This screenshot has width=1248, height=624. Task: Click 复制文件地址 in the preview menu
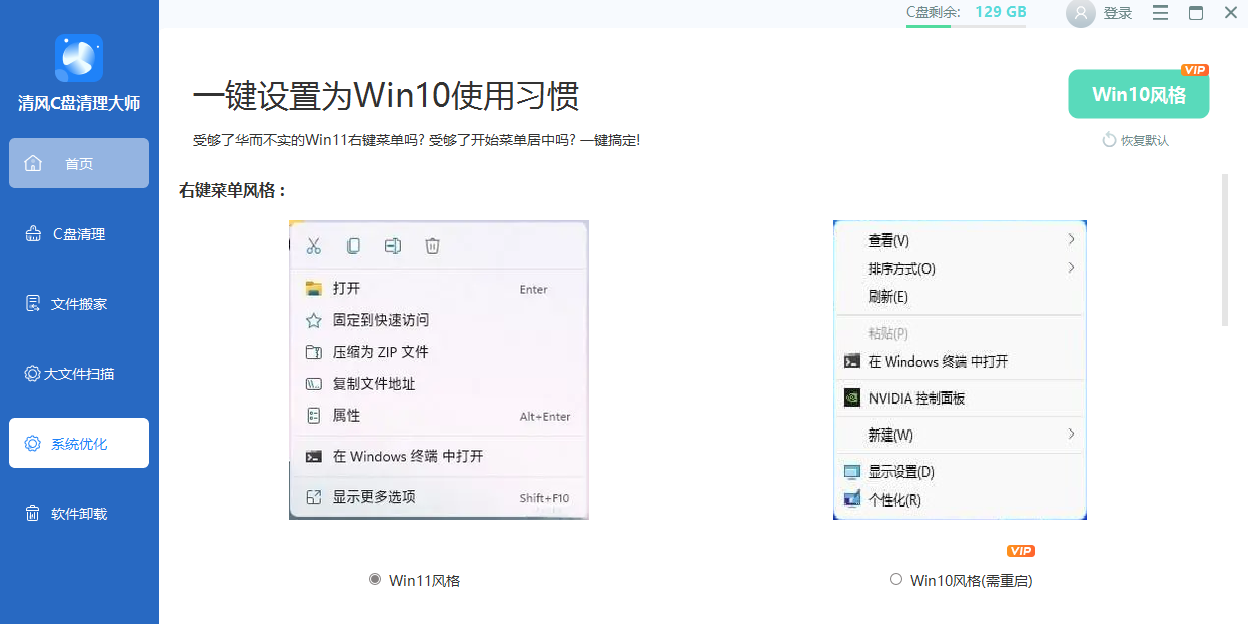(x=374, y=384)
